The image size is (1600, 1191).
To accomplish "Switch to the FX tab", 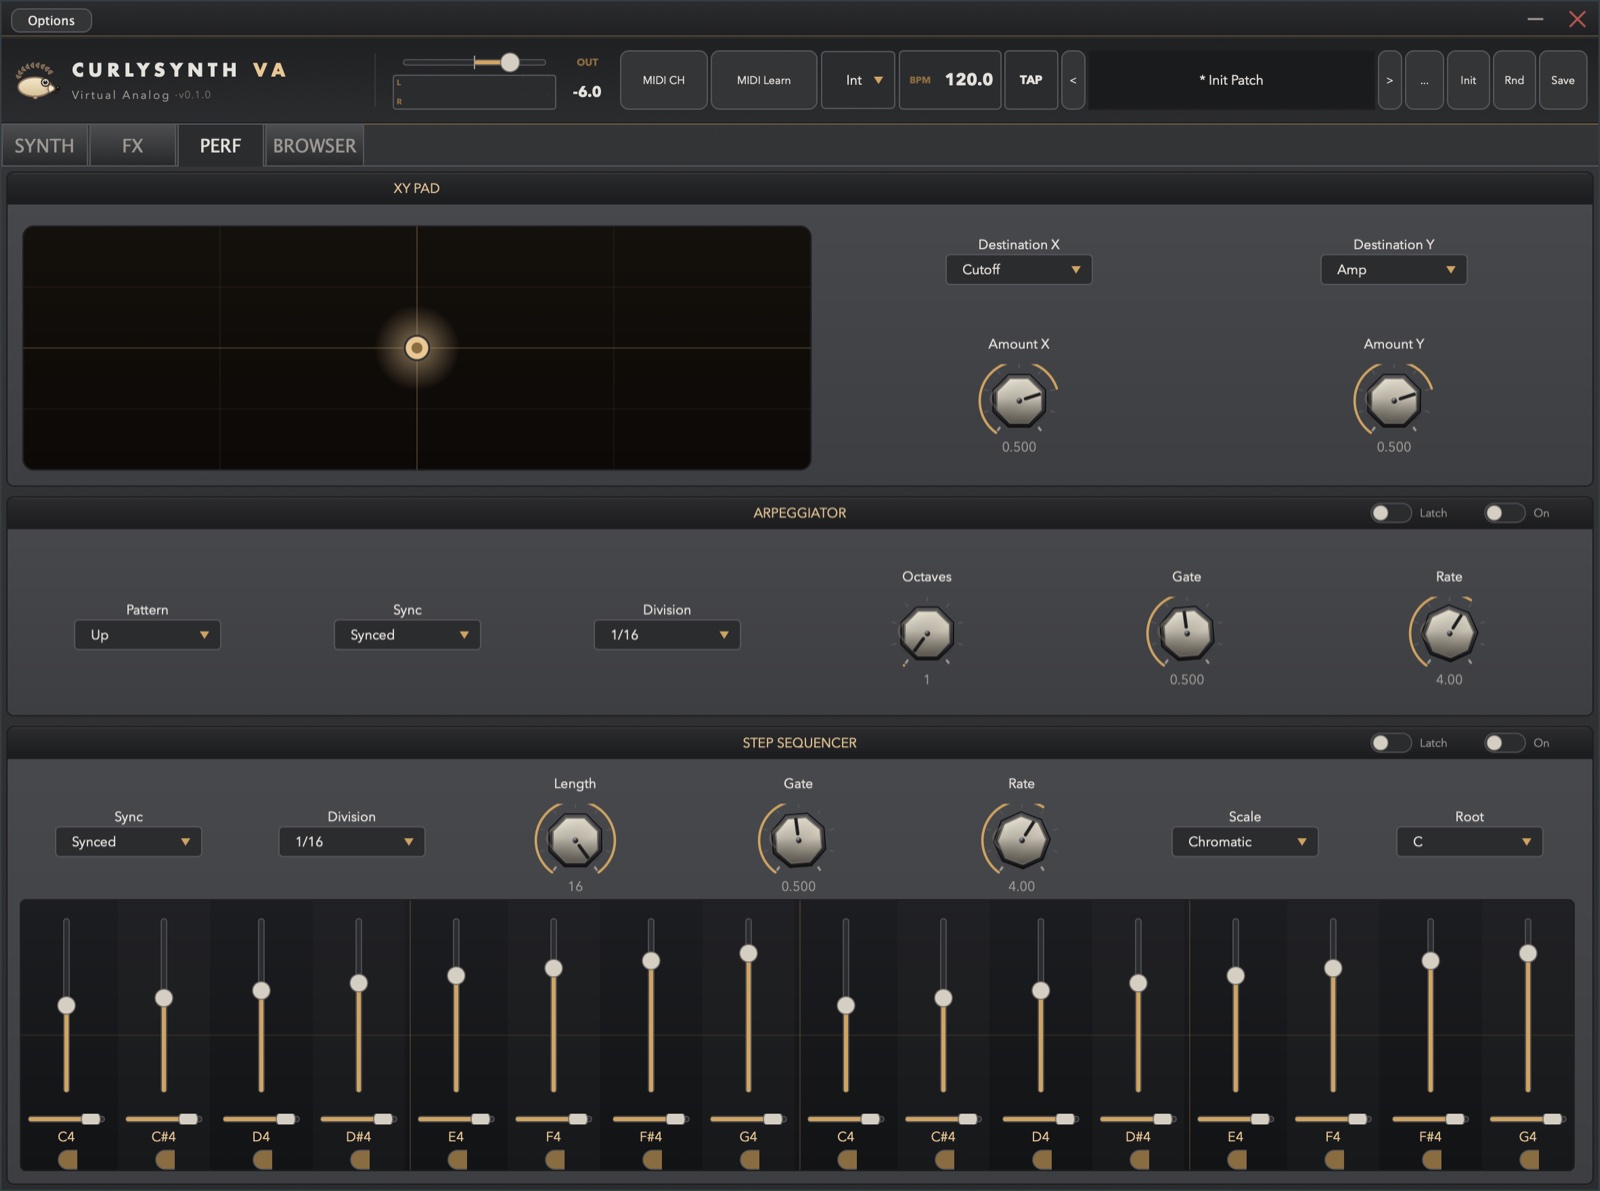I will [133, 146].
